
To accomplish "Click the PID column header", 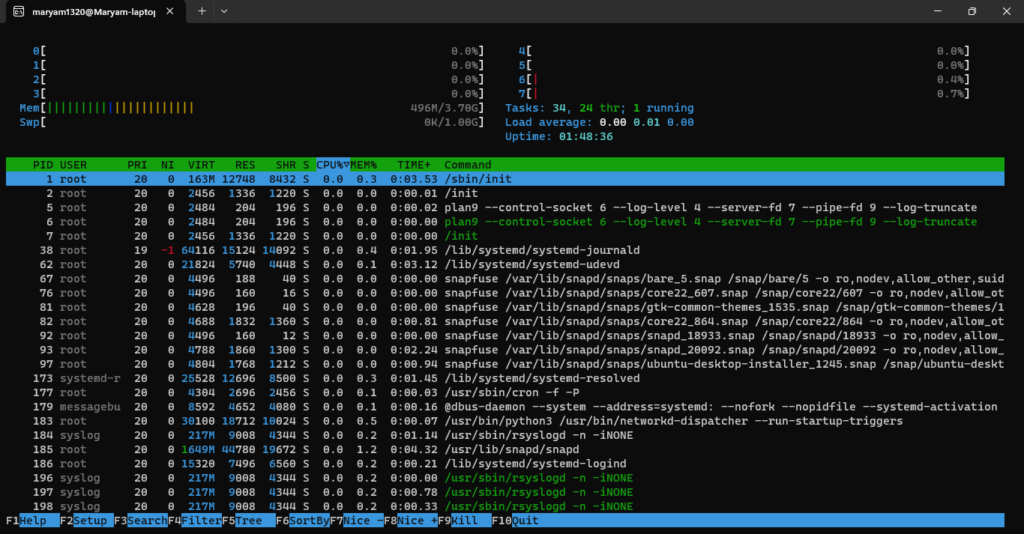I will click(42, 164).
